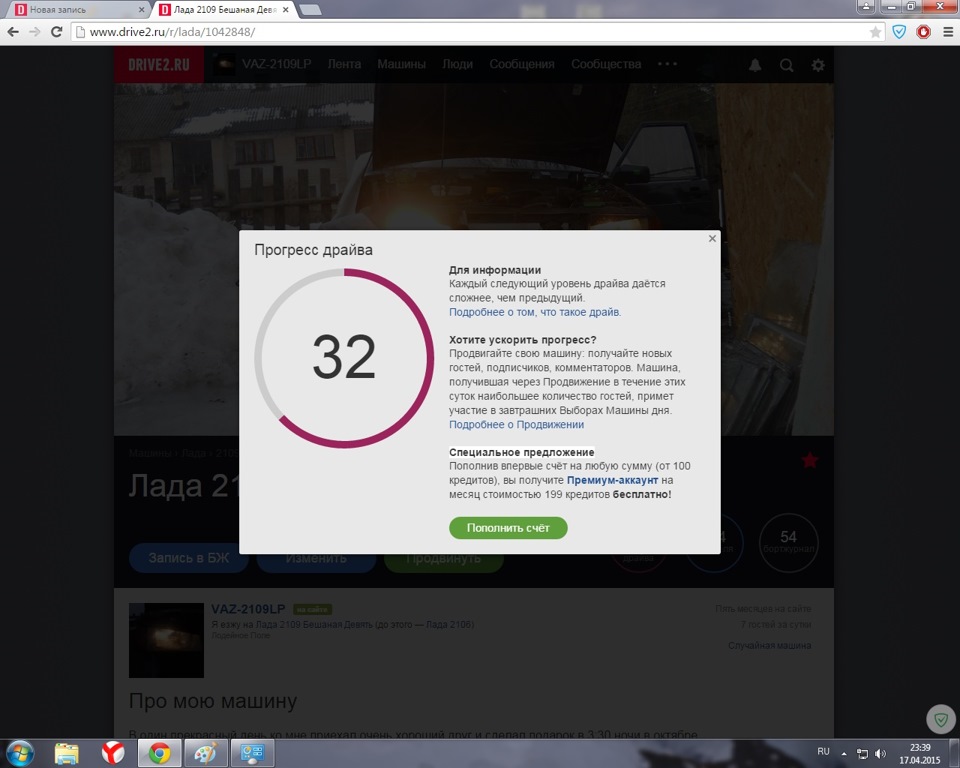960x768 pixels.
Task: Open the VAZ-2109LP profile in navbar
Action: [263, 64]
